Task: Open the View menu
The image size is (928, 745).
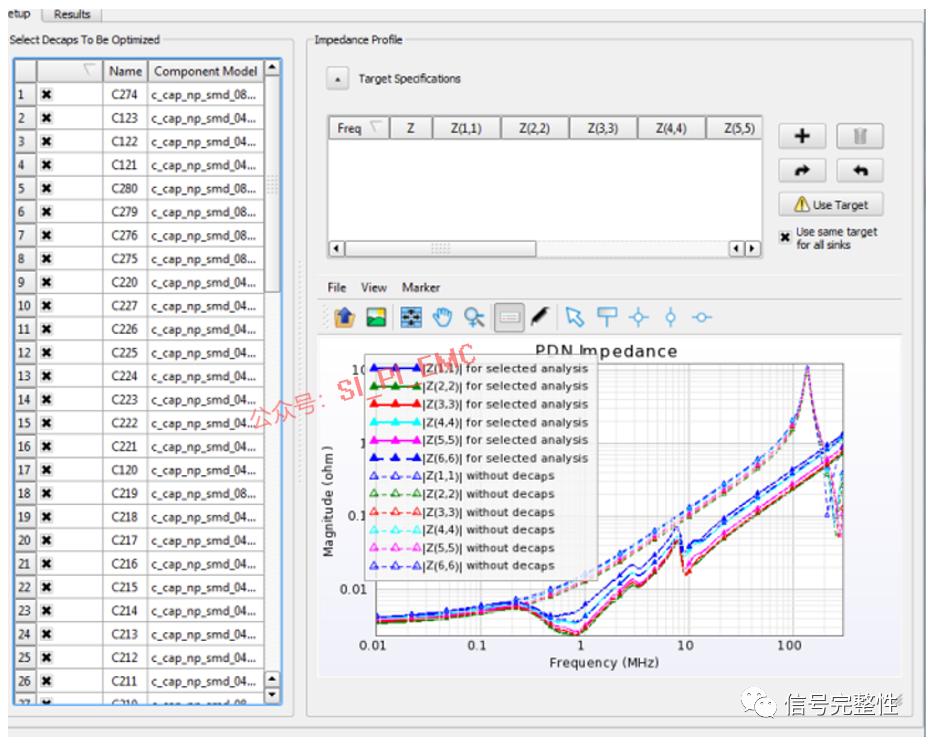Action: [374, 287]
